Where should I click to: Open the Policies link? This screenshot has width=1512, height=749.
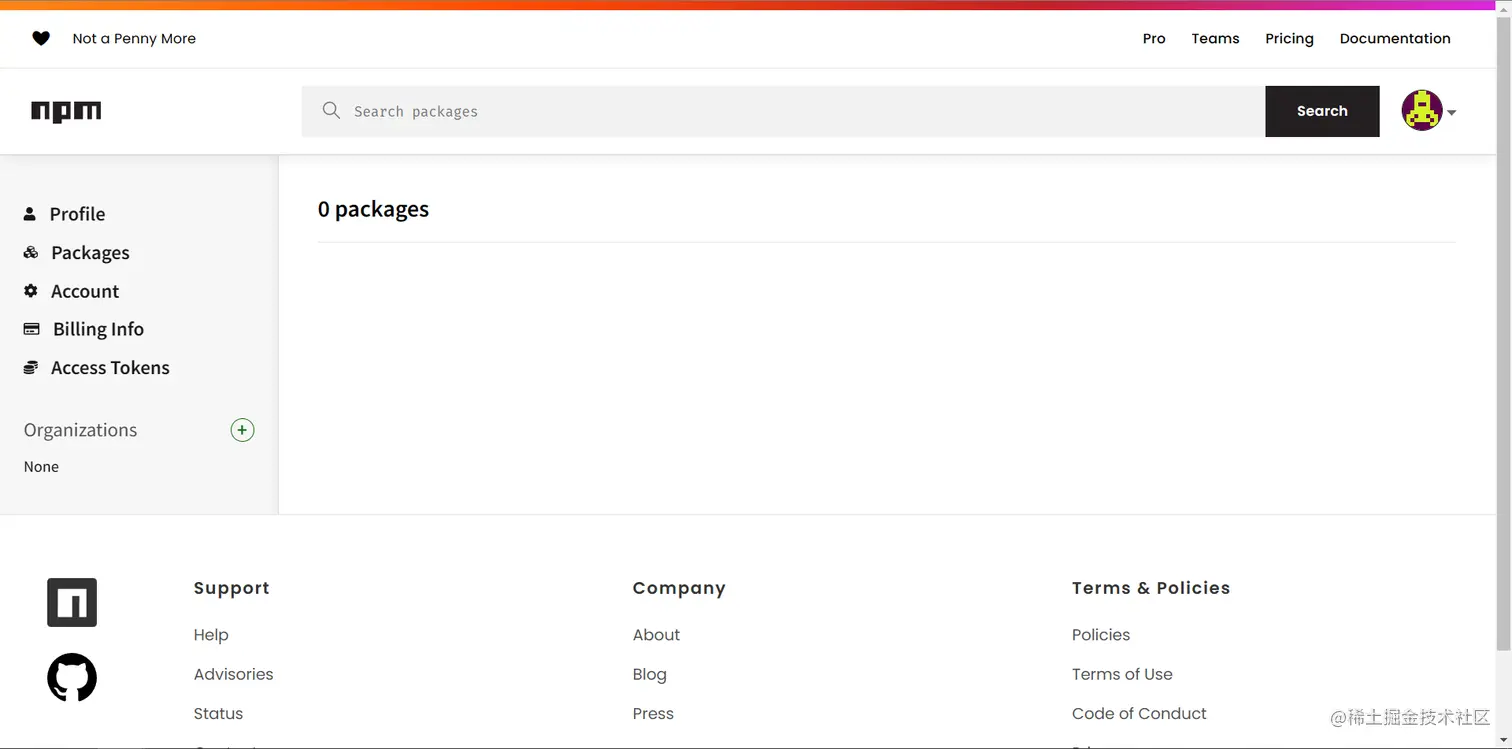[1100, 635]
